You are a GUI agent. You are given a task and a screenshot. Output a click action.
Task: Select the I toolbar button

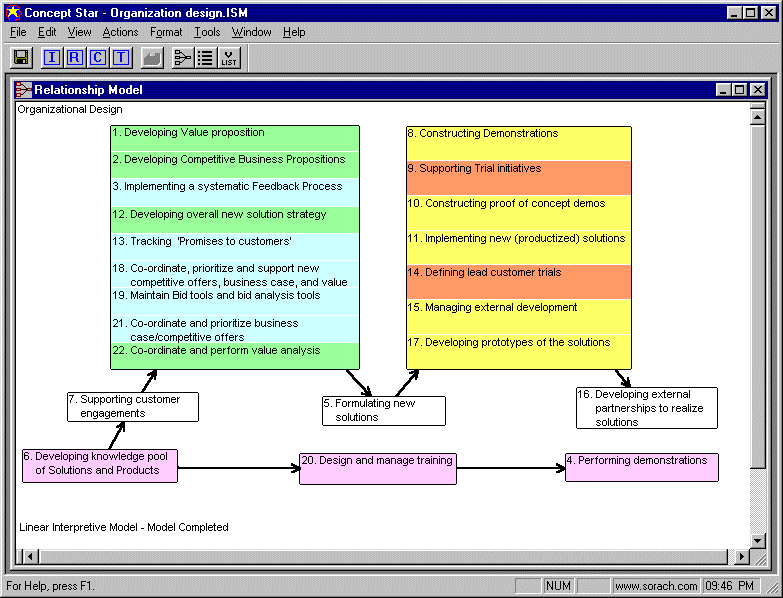[52, 57]
